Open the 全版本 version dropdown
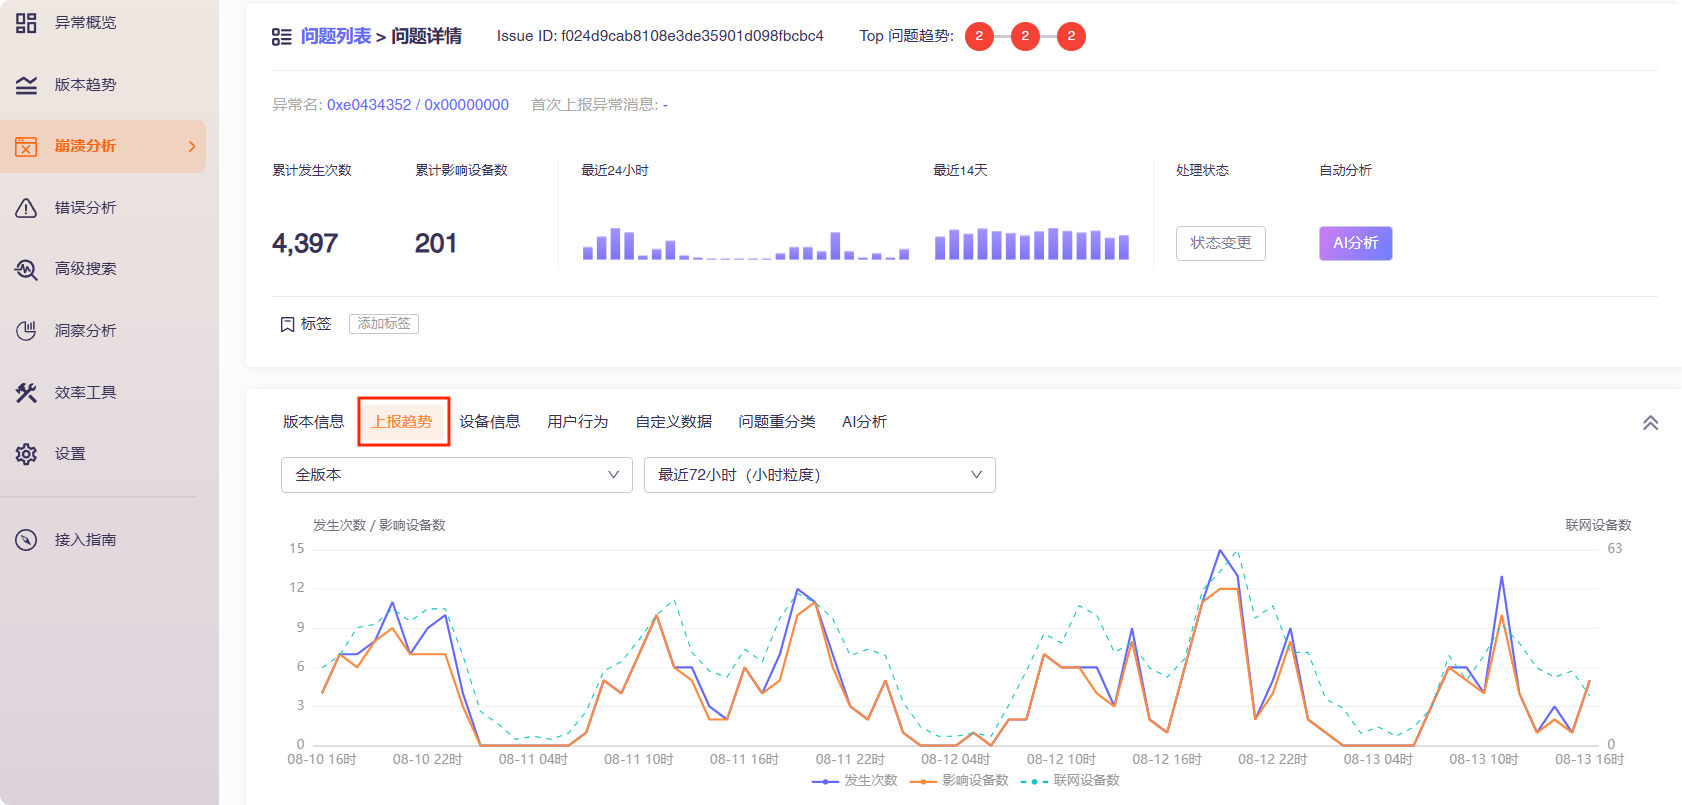This screenshot has height=805, width=1682. pyautogui.click(x=456, y=475)
